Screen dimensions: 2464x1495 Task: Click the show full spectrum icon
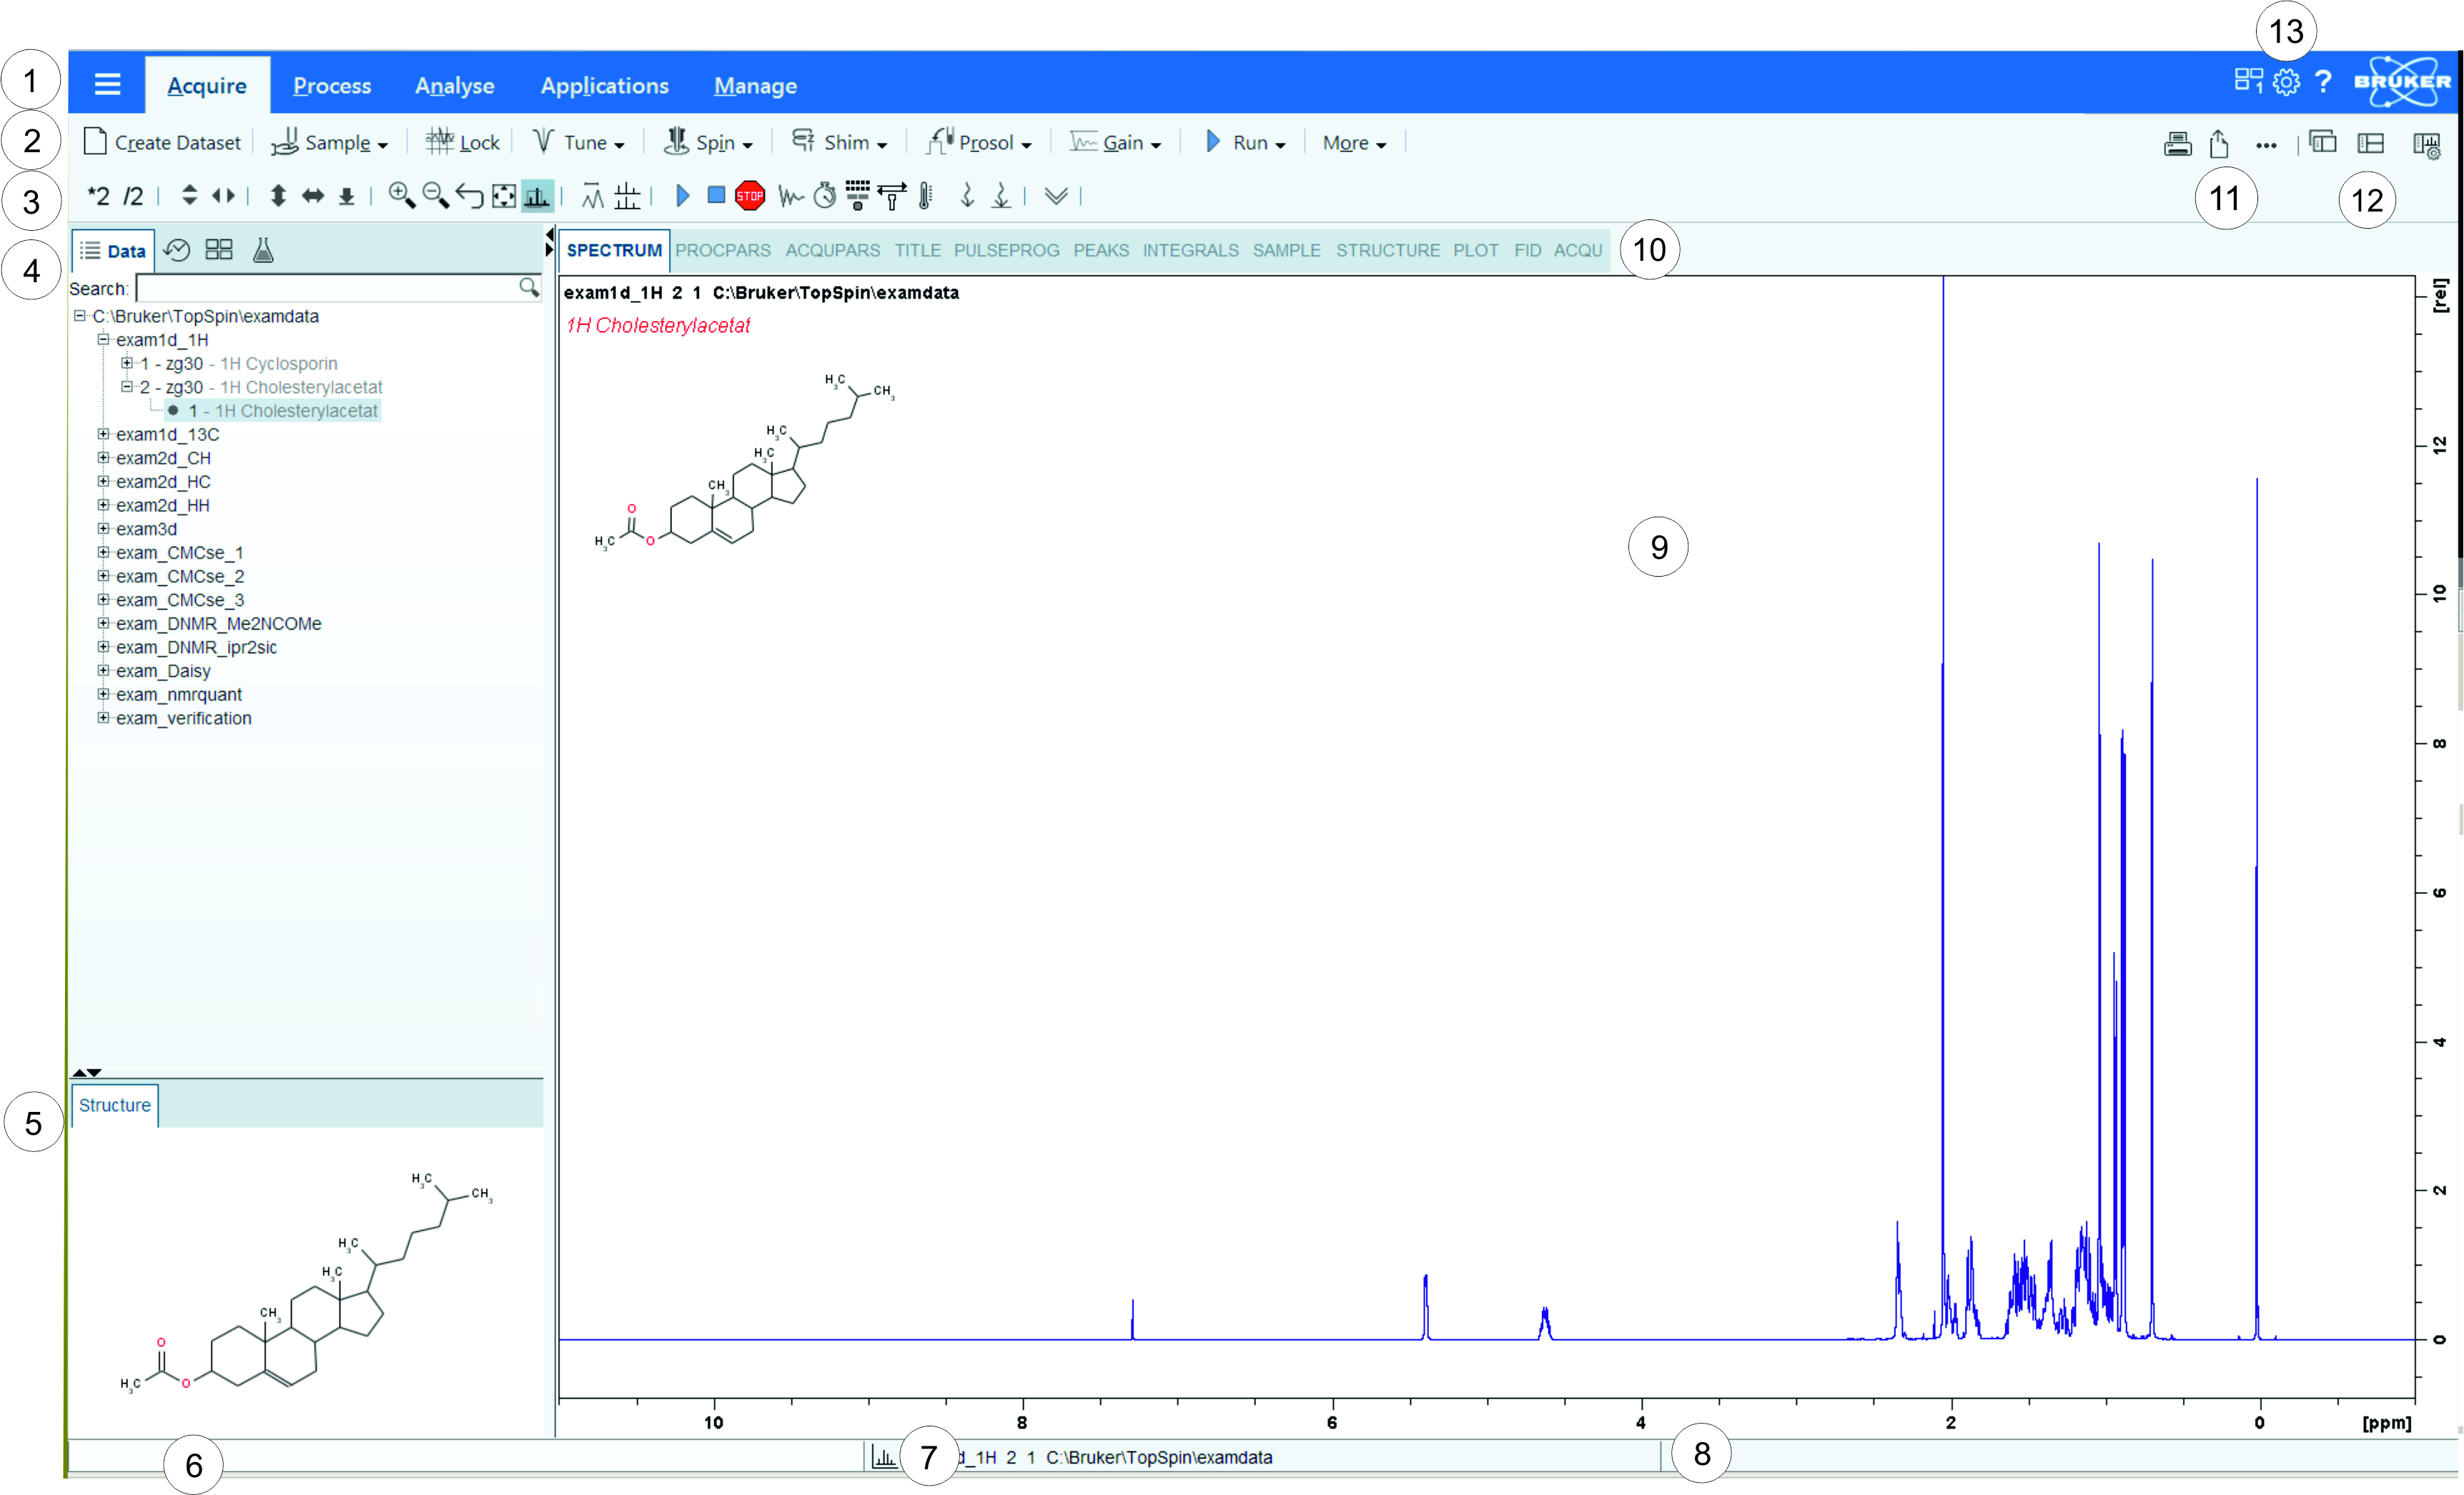point(504,195)
